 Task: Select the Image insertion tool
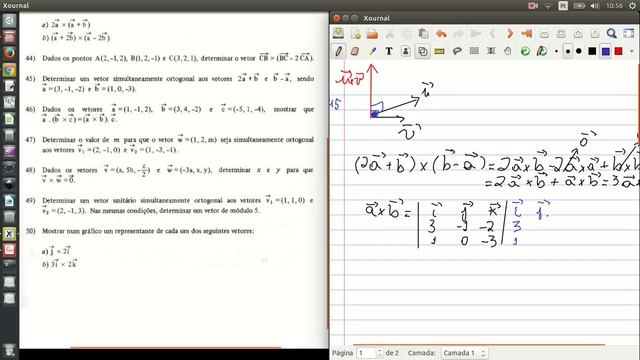406,51
